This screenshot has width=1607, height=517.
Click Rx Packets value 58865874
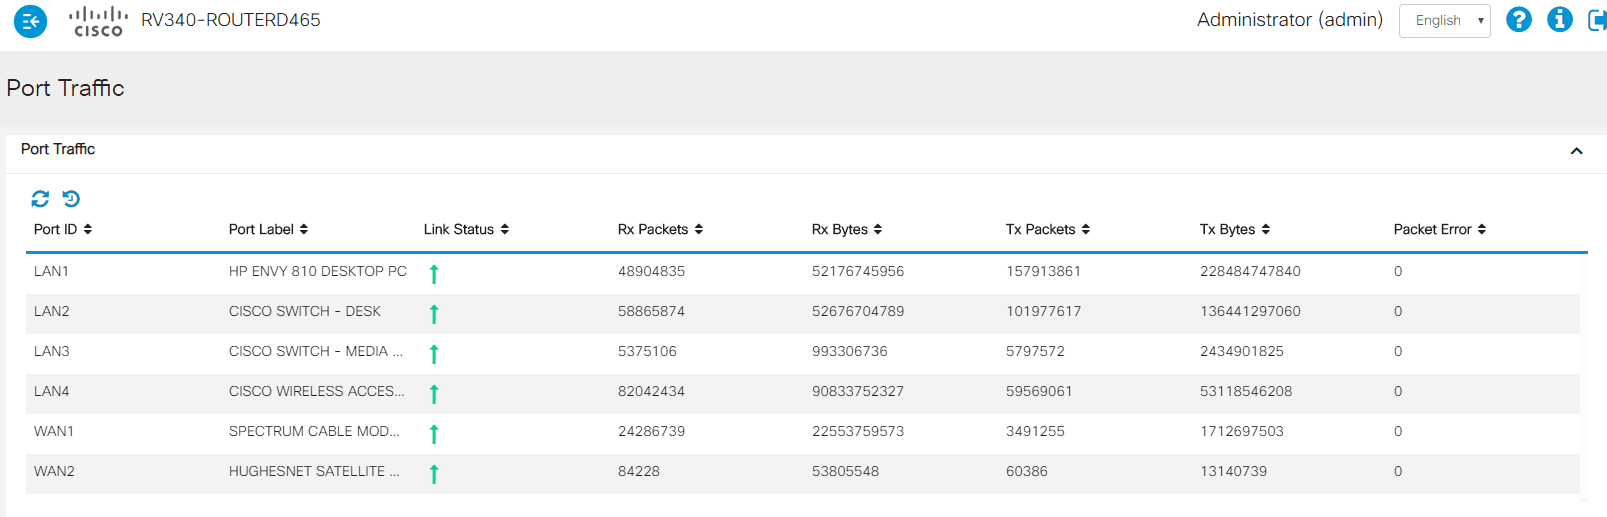tap(651, 311)
